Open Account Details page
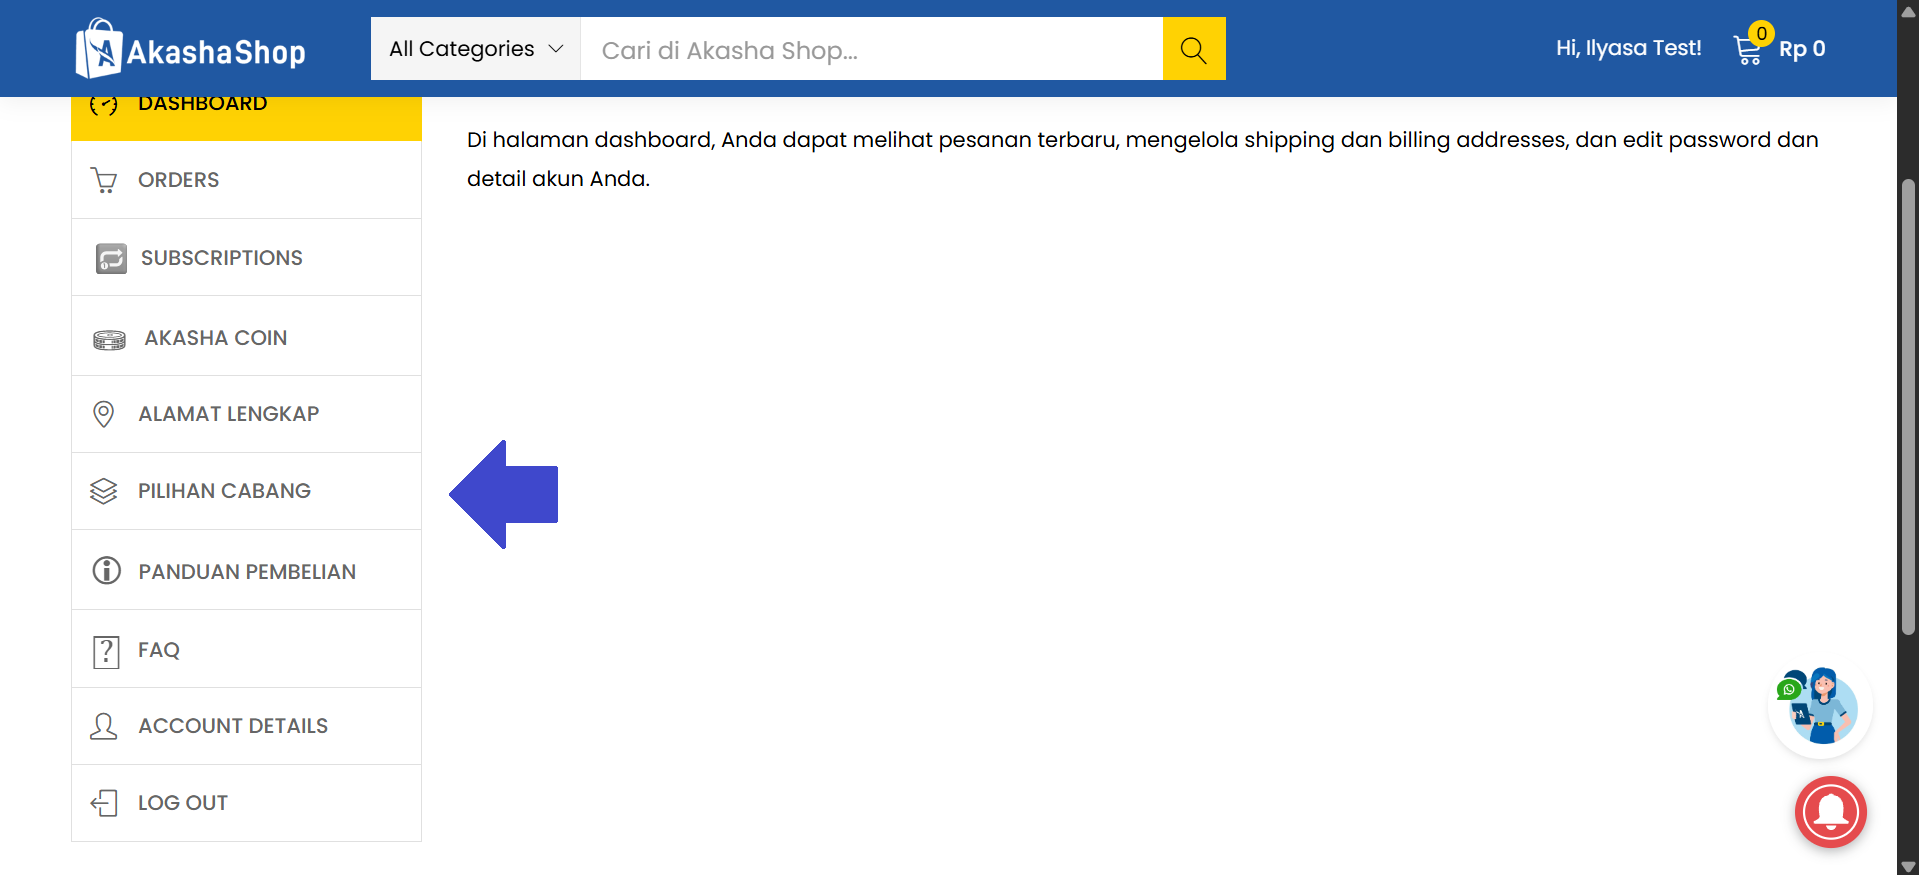 pos(233,726)
